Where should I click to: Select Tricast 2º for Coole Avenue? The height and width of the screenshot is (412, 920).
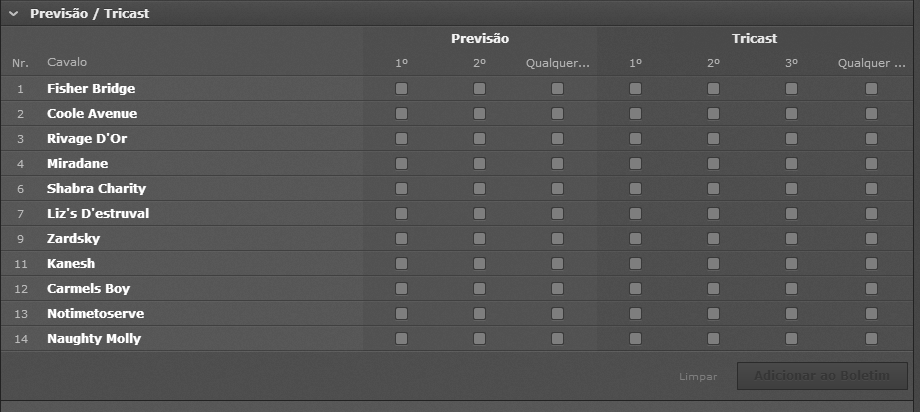pos(713,114)
